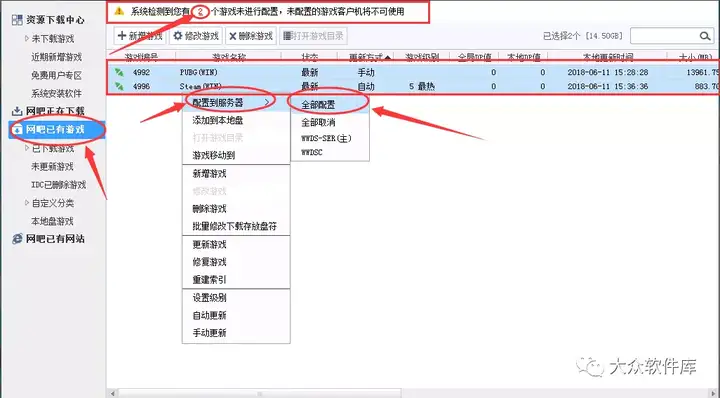This screenshot has width=720, height=398.
Task: Click the 网吧已有网站 browser icon
Action: coord(17,239)
